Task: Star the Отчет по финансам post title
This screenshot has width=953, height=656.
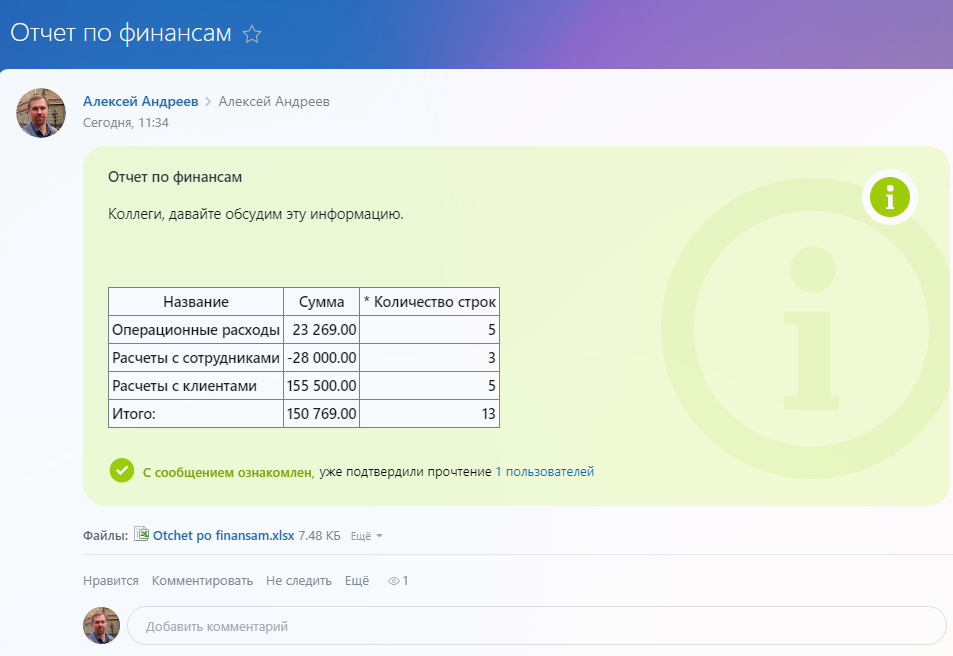Action: pyautogui.click(x=252, y=35)
